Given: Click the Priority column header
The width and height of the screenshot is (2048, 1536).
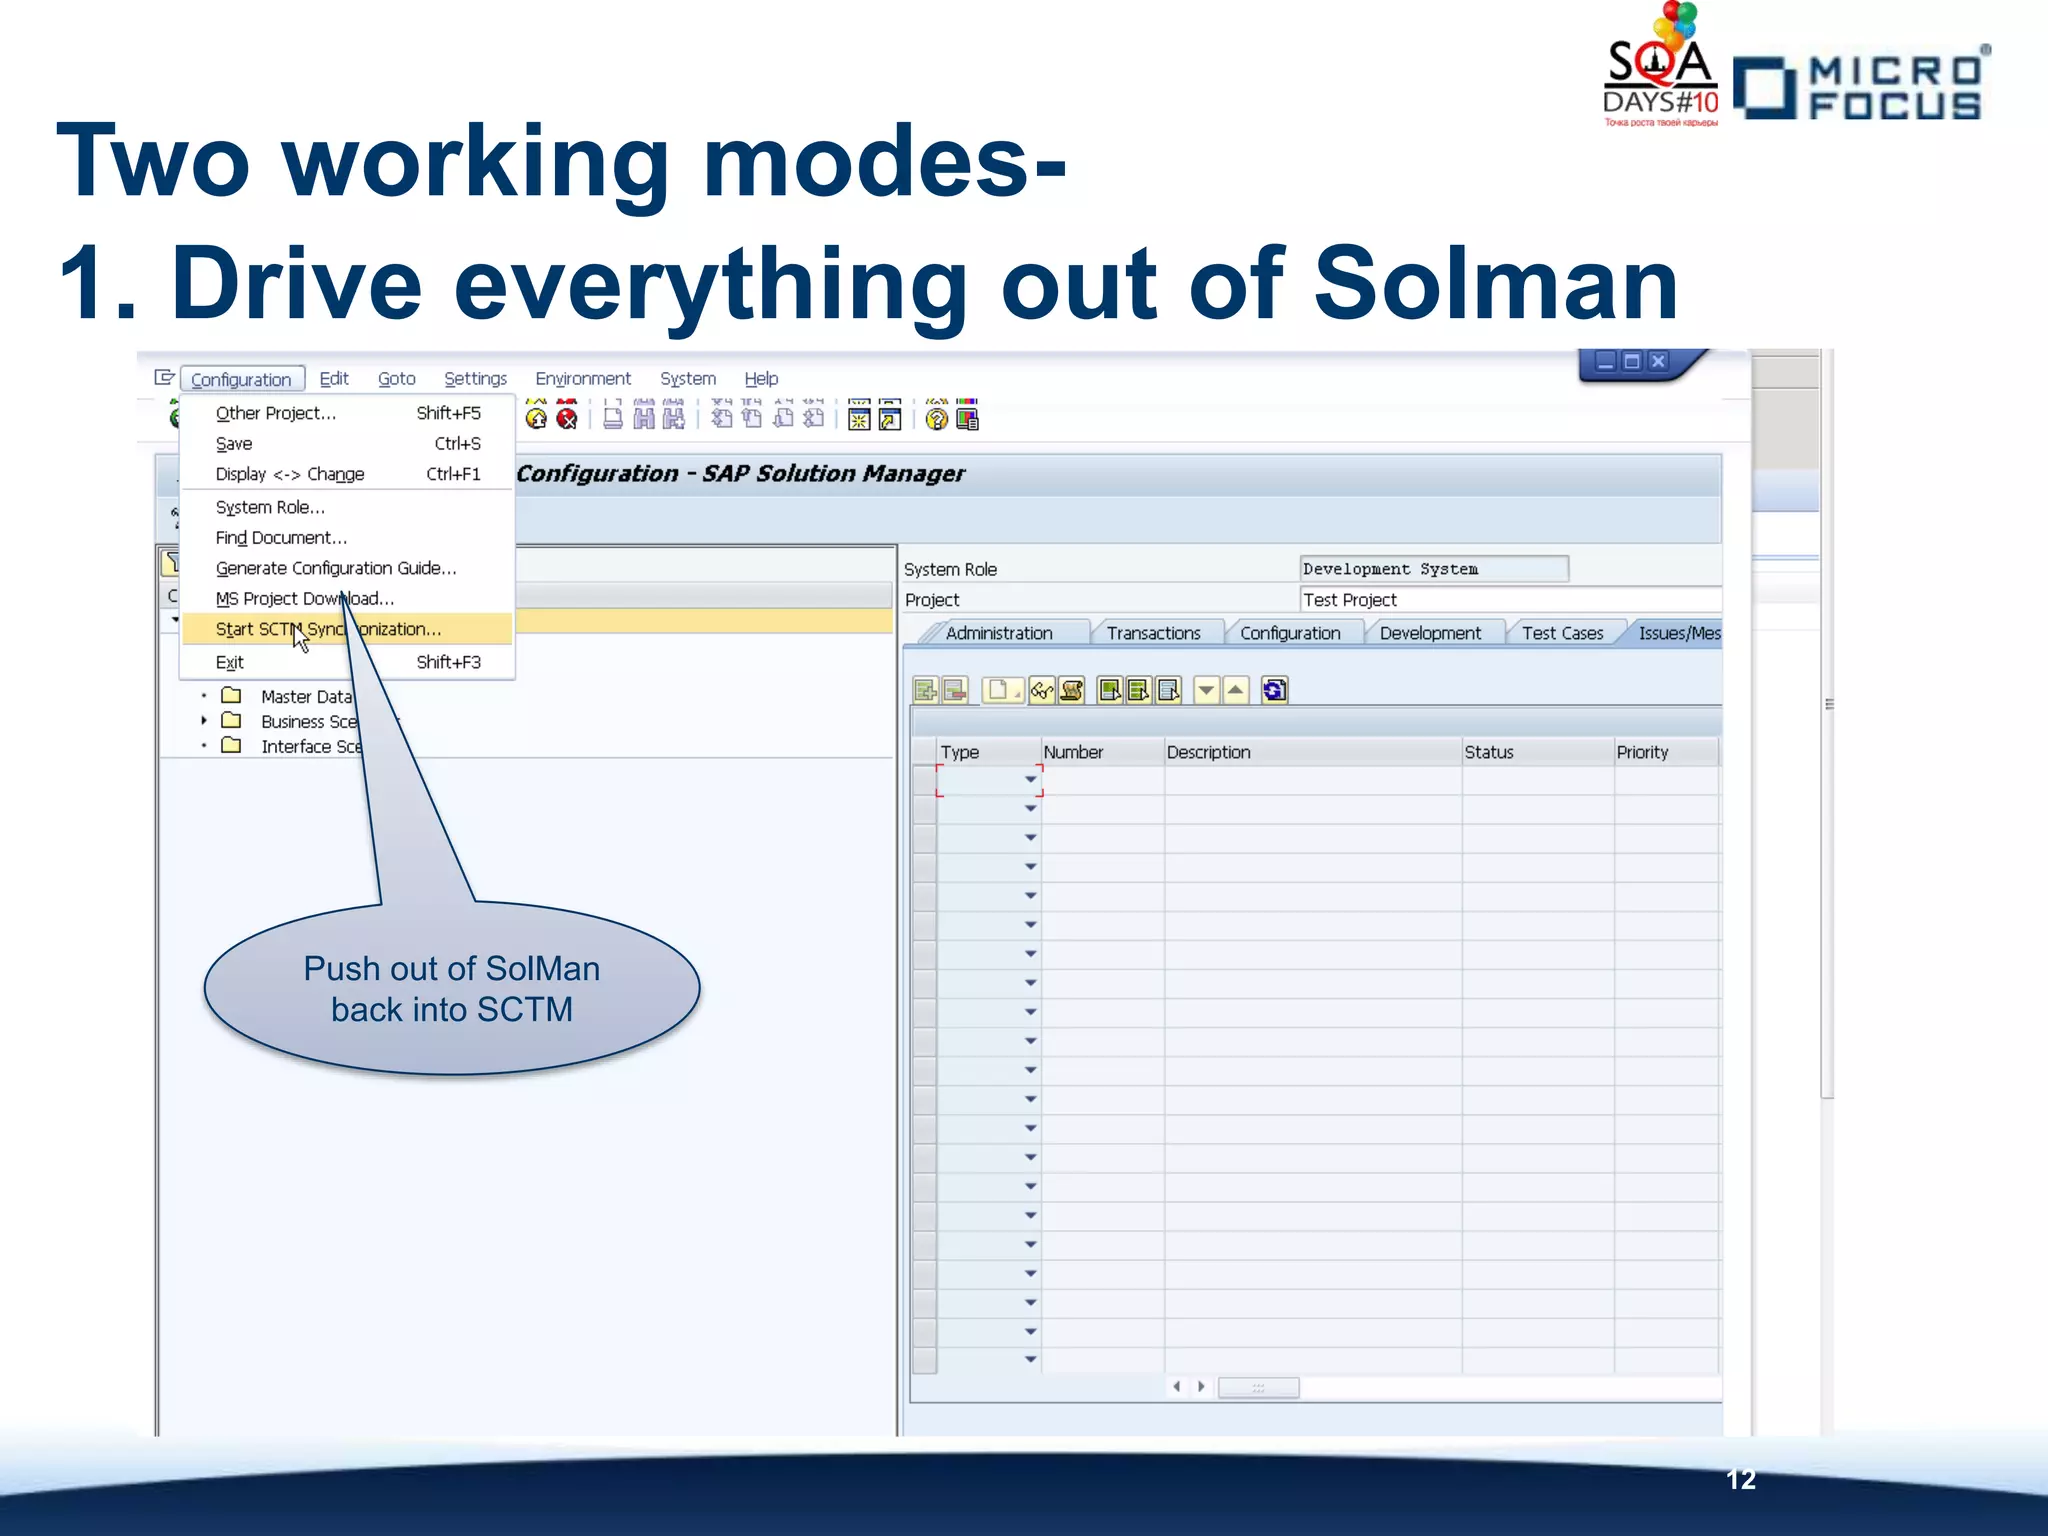Looking at the screenshot, I should click(x=1666, y=752).
